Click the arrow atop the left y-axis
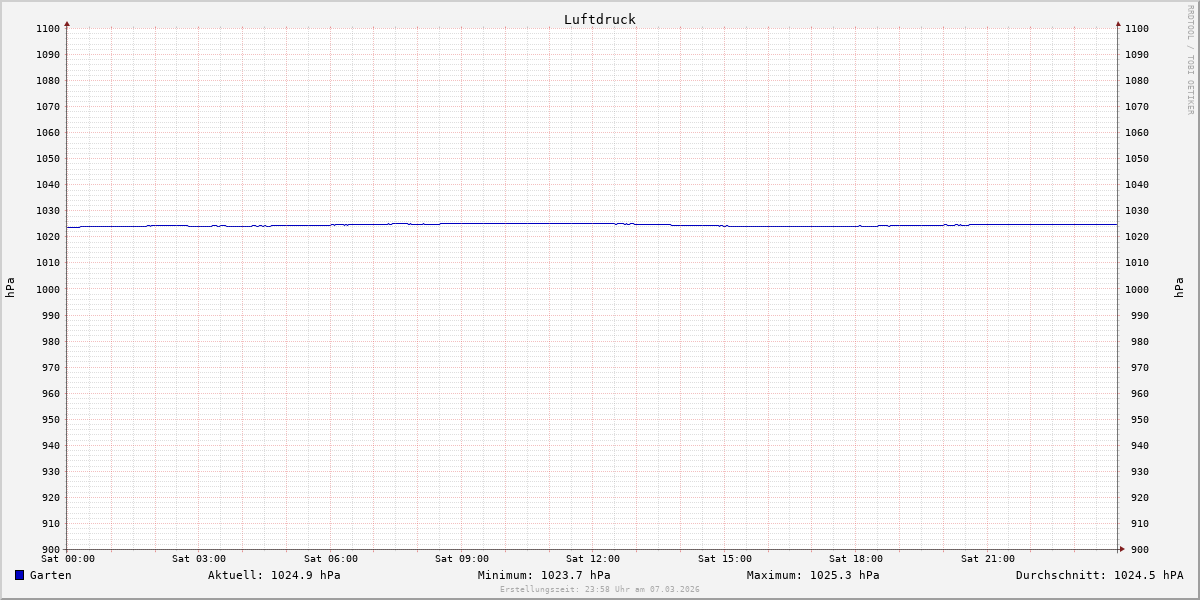 67,23
